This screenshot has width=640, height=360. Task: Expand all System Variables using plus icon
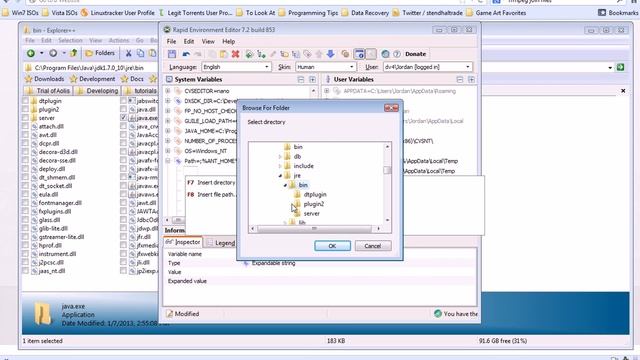click(312, 80)
